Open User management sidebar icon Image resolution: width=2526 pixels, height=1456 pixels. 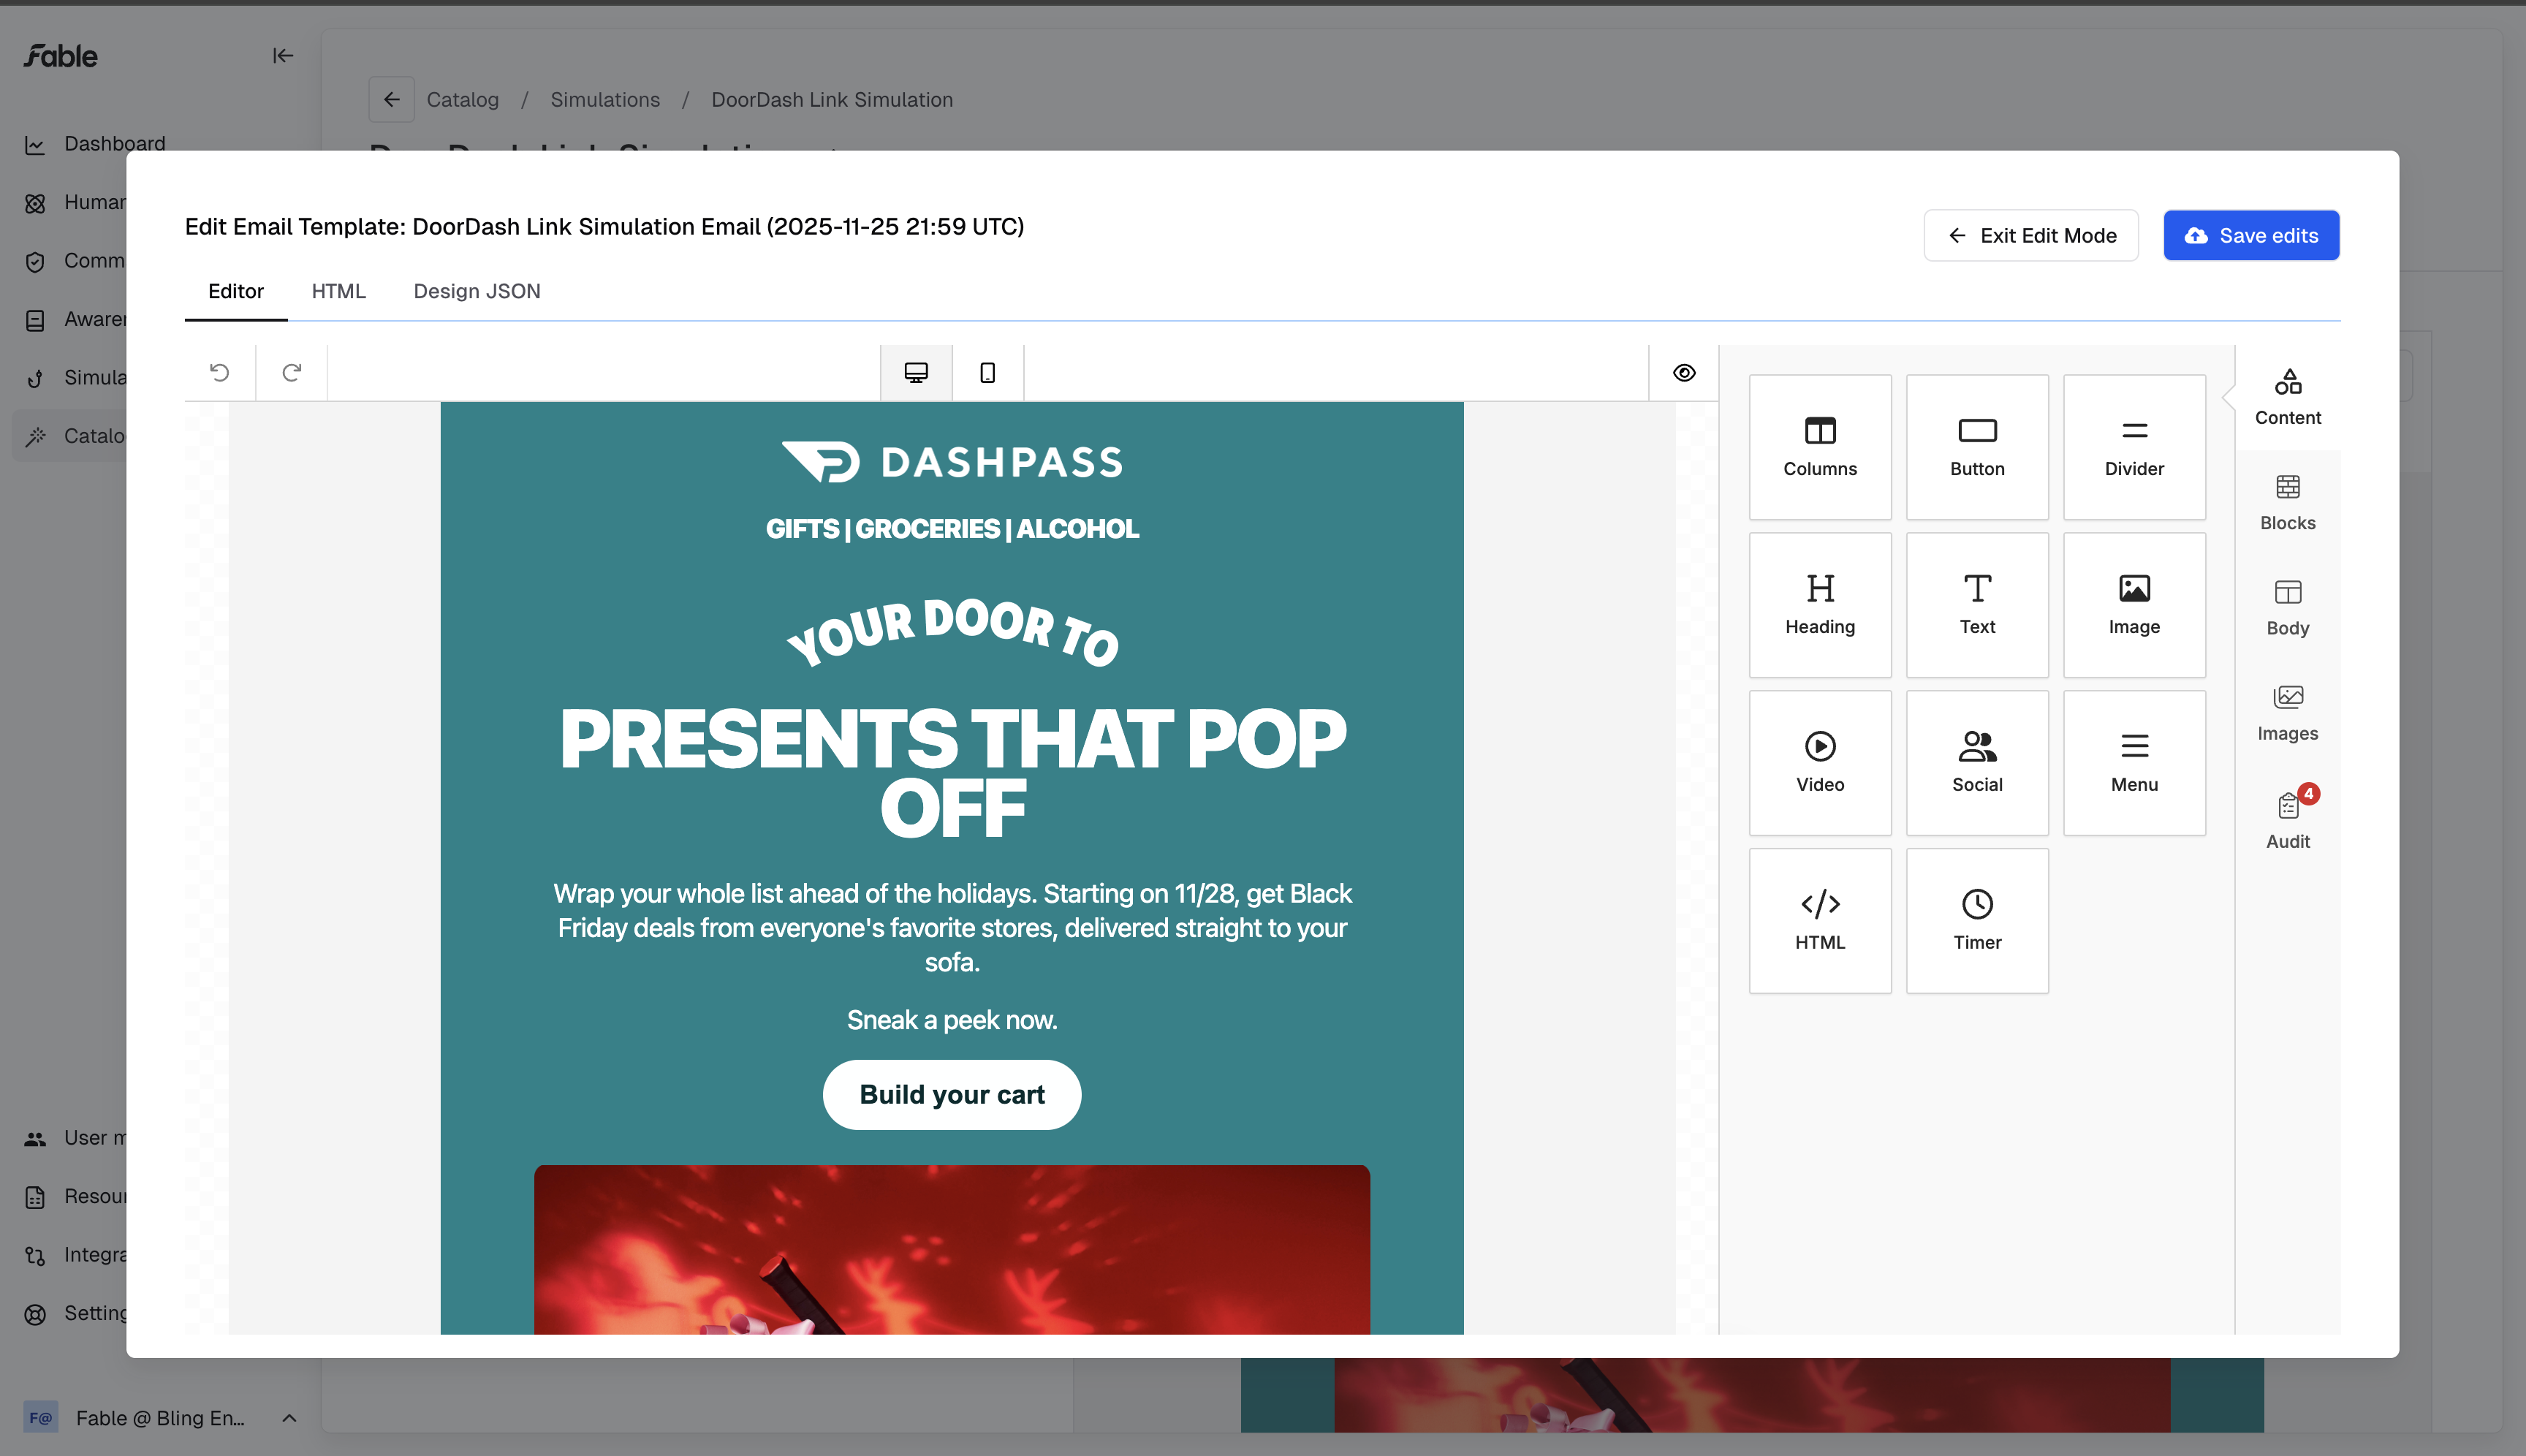pos(35,1139)
